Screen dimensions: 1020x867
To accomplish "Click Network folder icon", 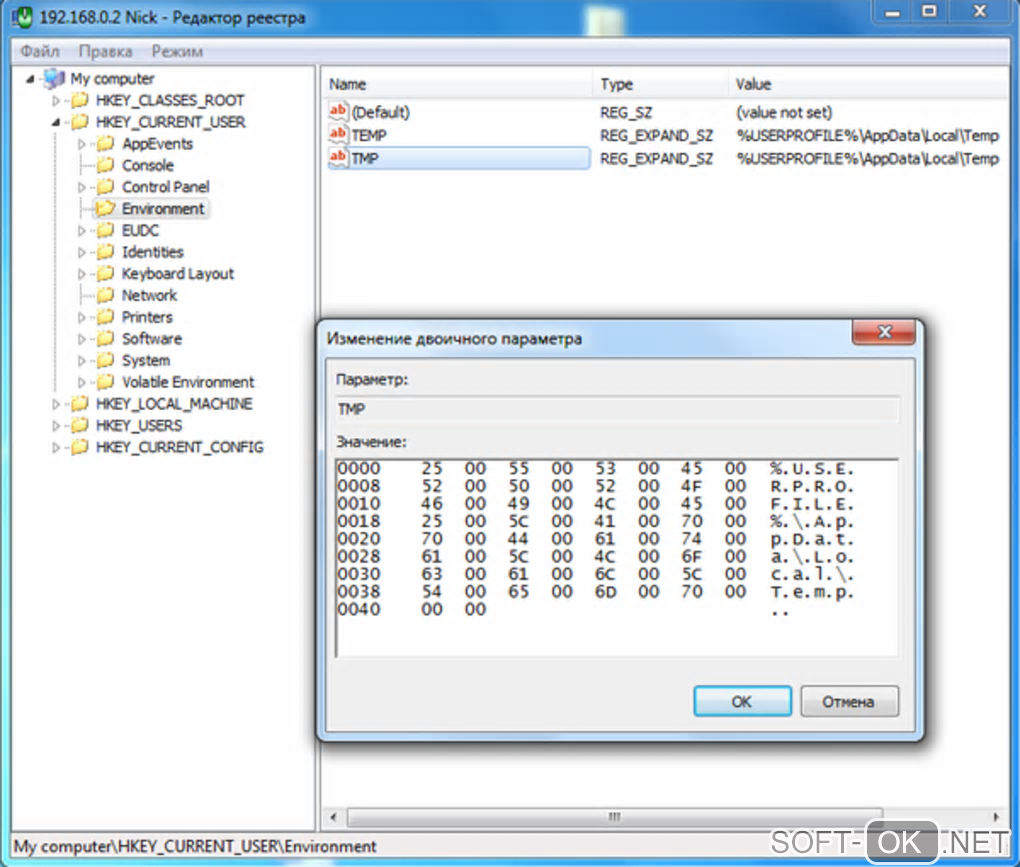I will coord(105,295).
